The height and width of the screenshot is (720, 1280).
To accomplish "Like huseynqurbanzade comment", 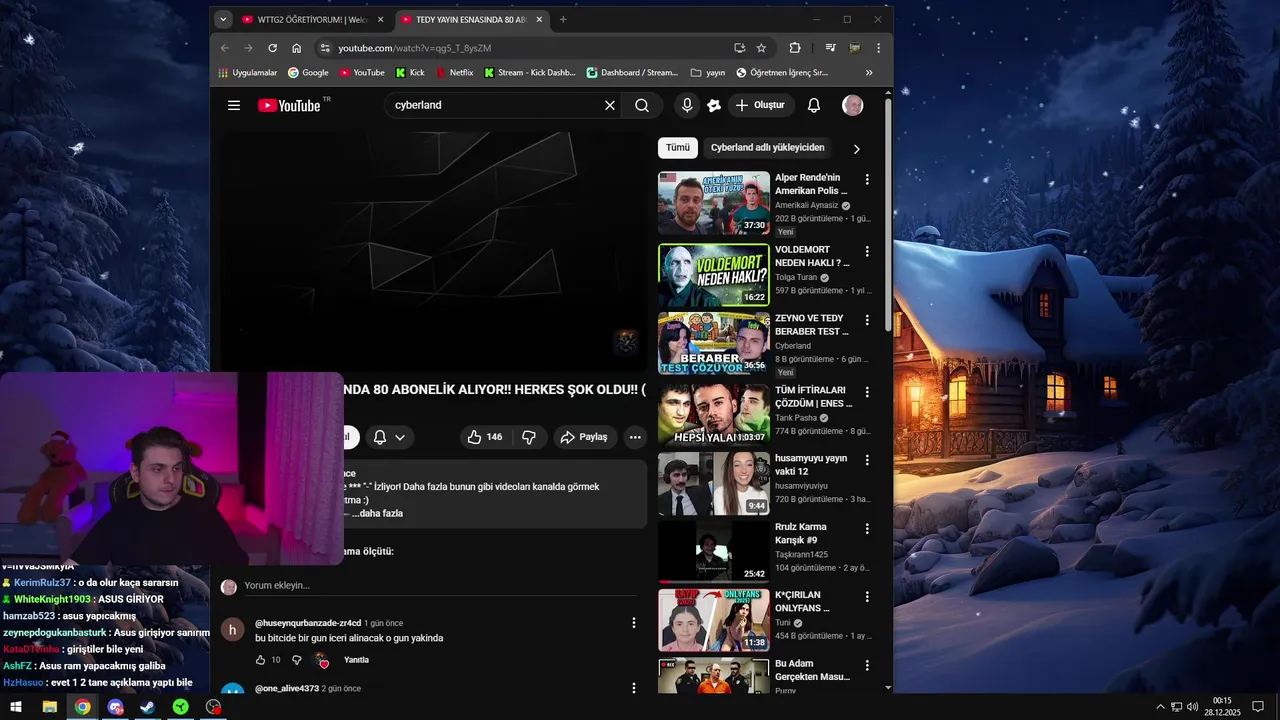I will (260, 660).
